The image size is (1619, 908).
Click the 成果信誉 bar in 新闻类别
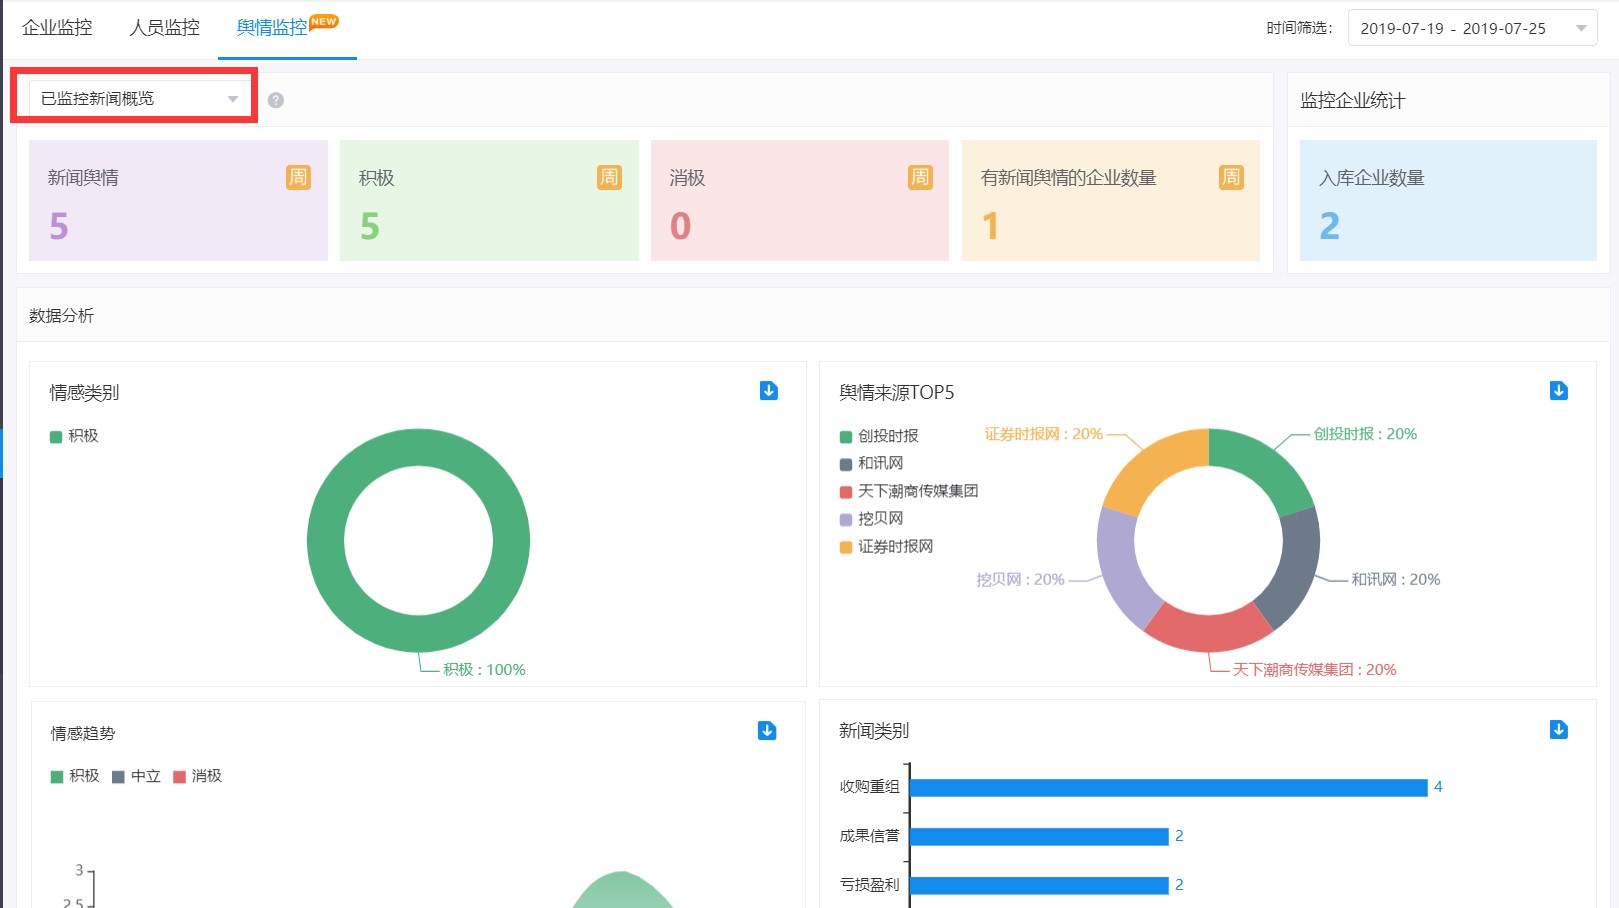(x=1039, y=836)
